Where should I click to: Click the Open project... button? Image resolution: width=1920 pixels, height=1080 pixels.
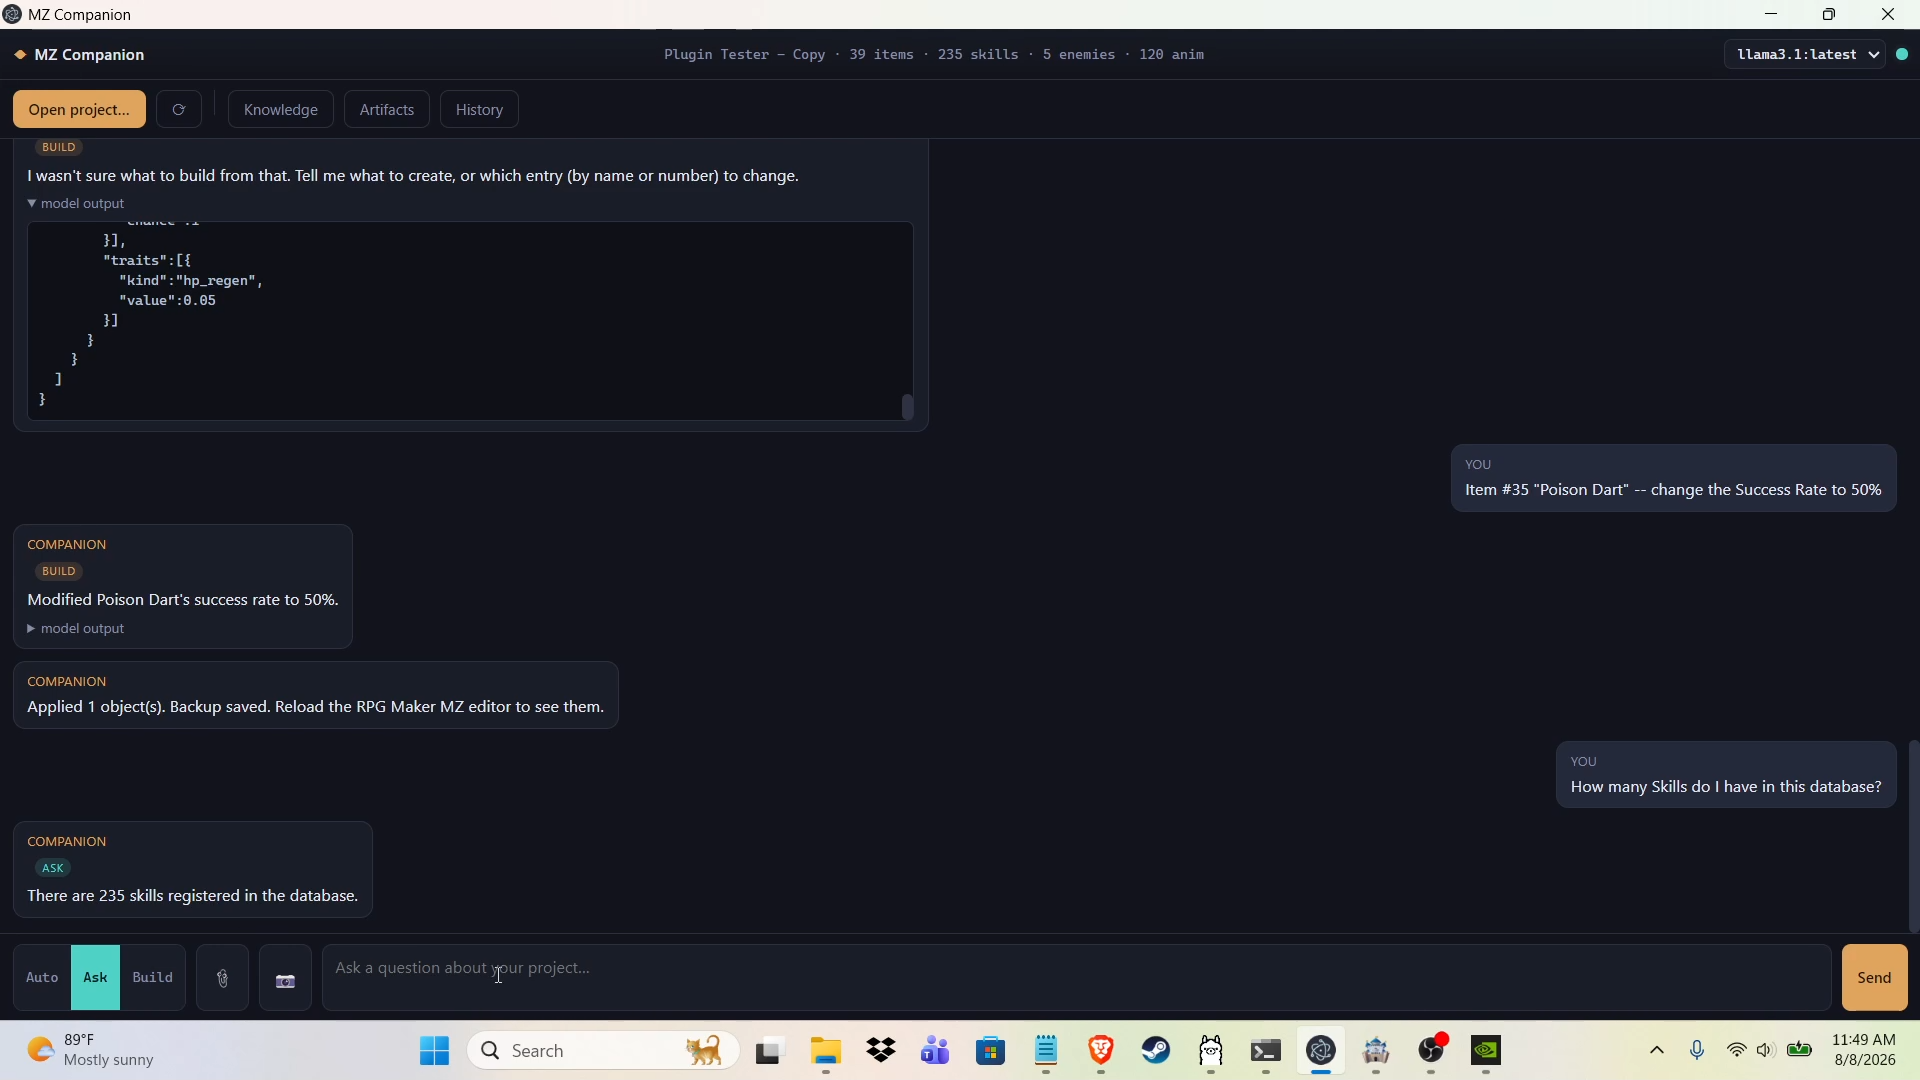[x=79, y=110]
